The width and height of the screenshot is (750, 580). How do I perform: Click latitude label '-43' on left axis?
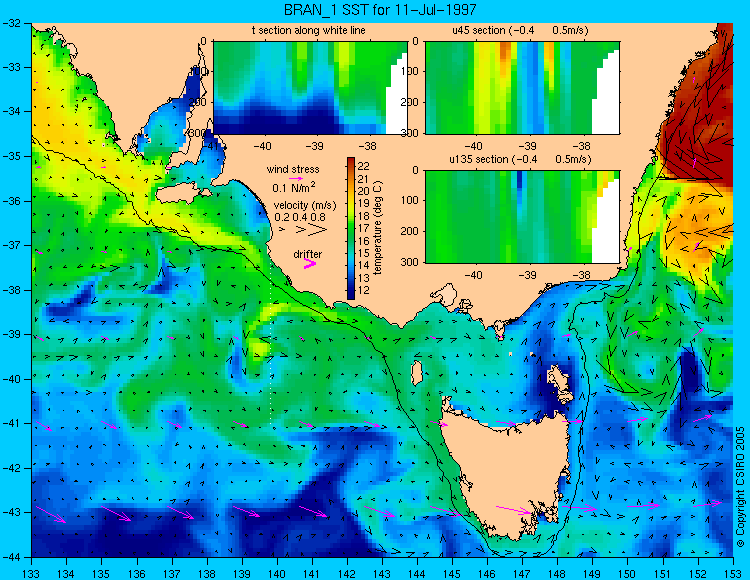(x=11, y=513)
